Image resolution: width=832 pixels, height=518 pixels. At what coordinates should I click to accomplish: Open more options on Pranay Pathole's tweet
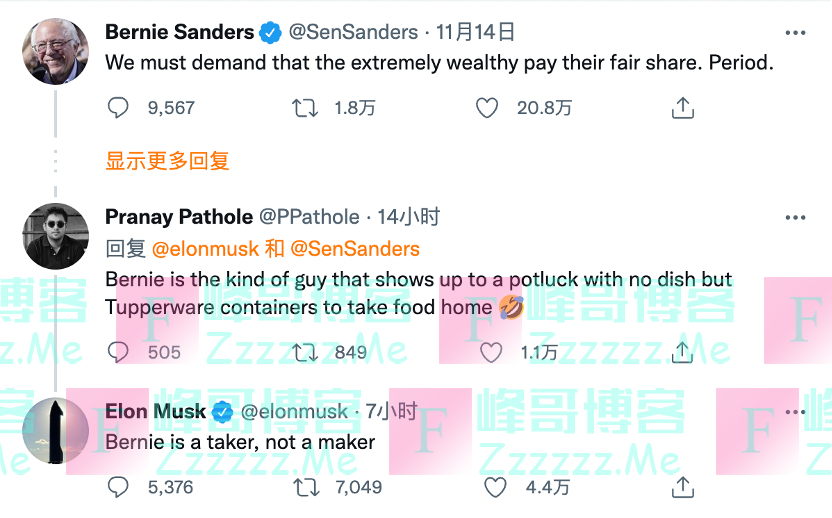click(795, 218)
